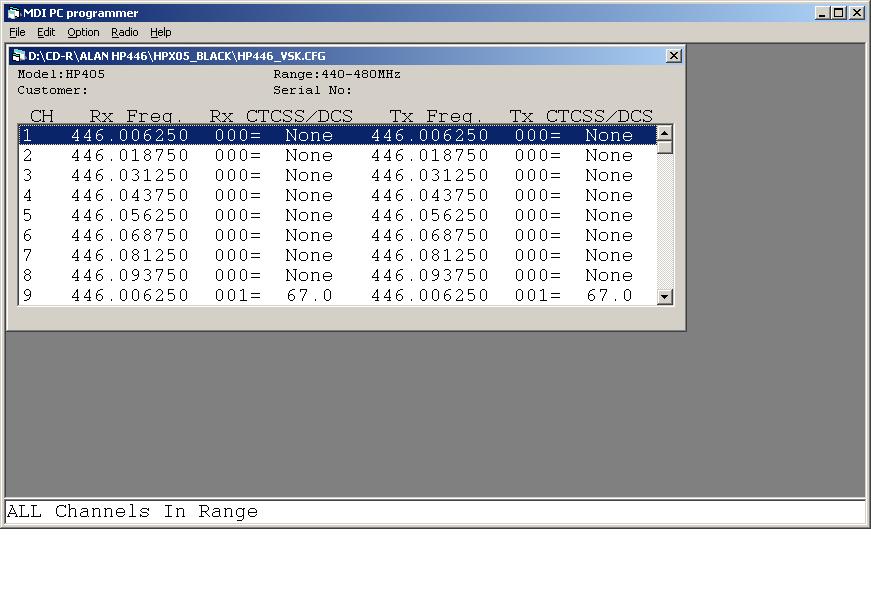Screen dimensions: 871x600
Task: Click channel 7 Rx CTCSS value None
Action: tap(308, 255)
